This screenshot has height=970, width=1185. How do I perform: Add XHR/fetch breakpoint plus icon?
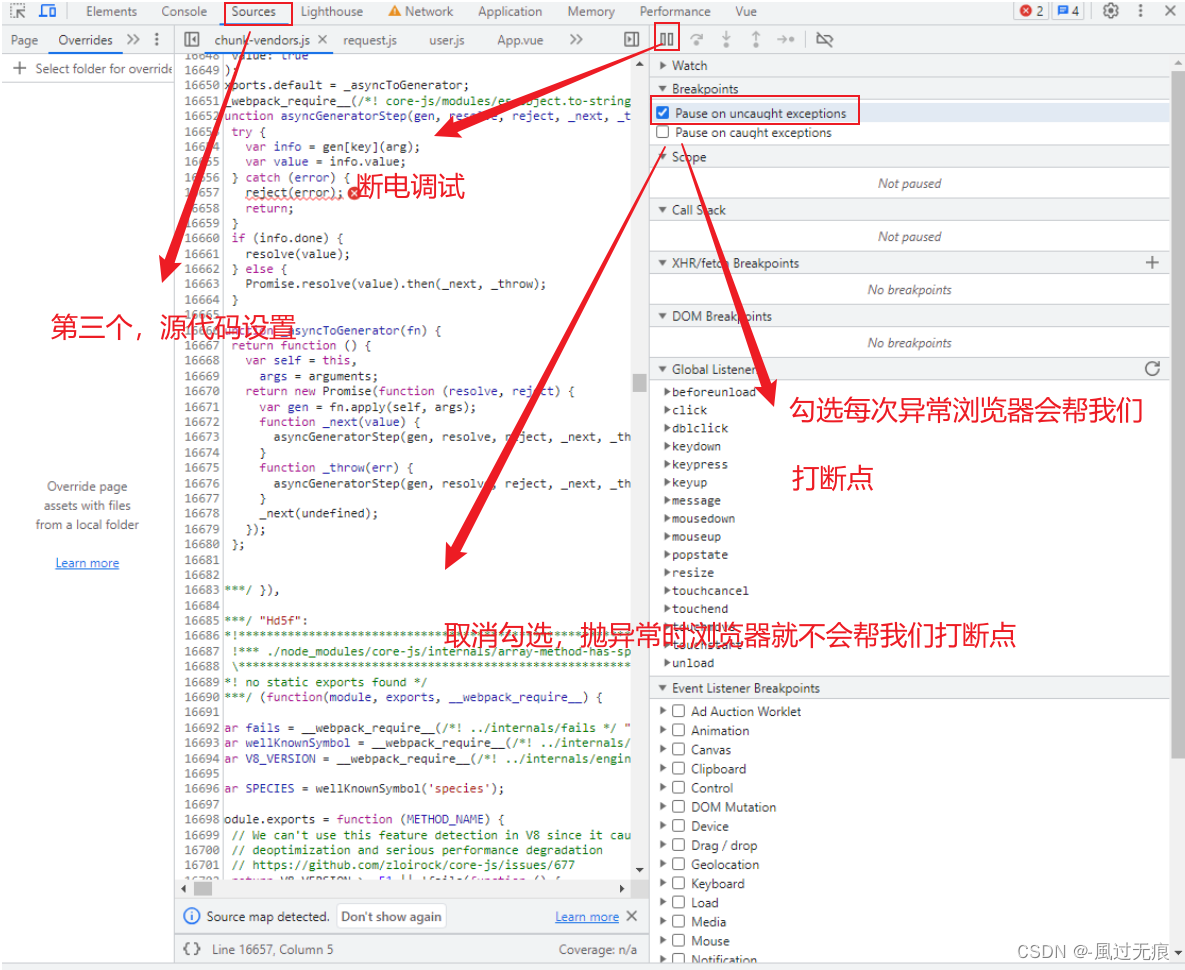[x=1152, y=263]
